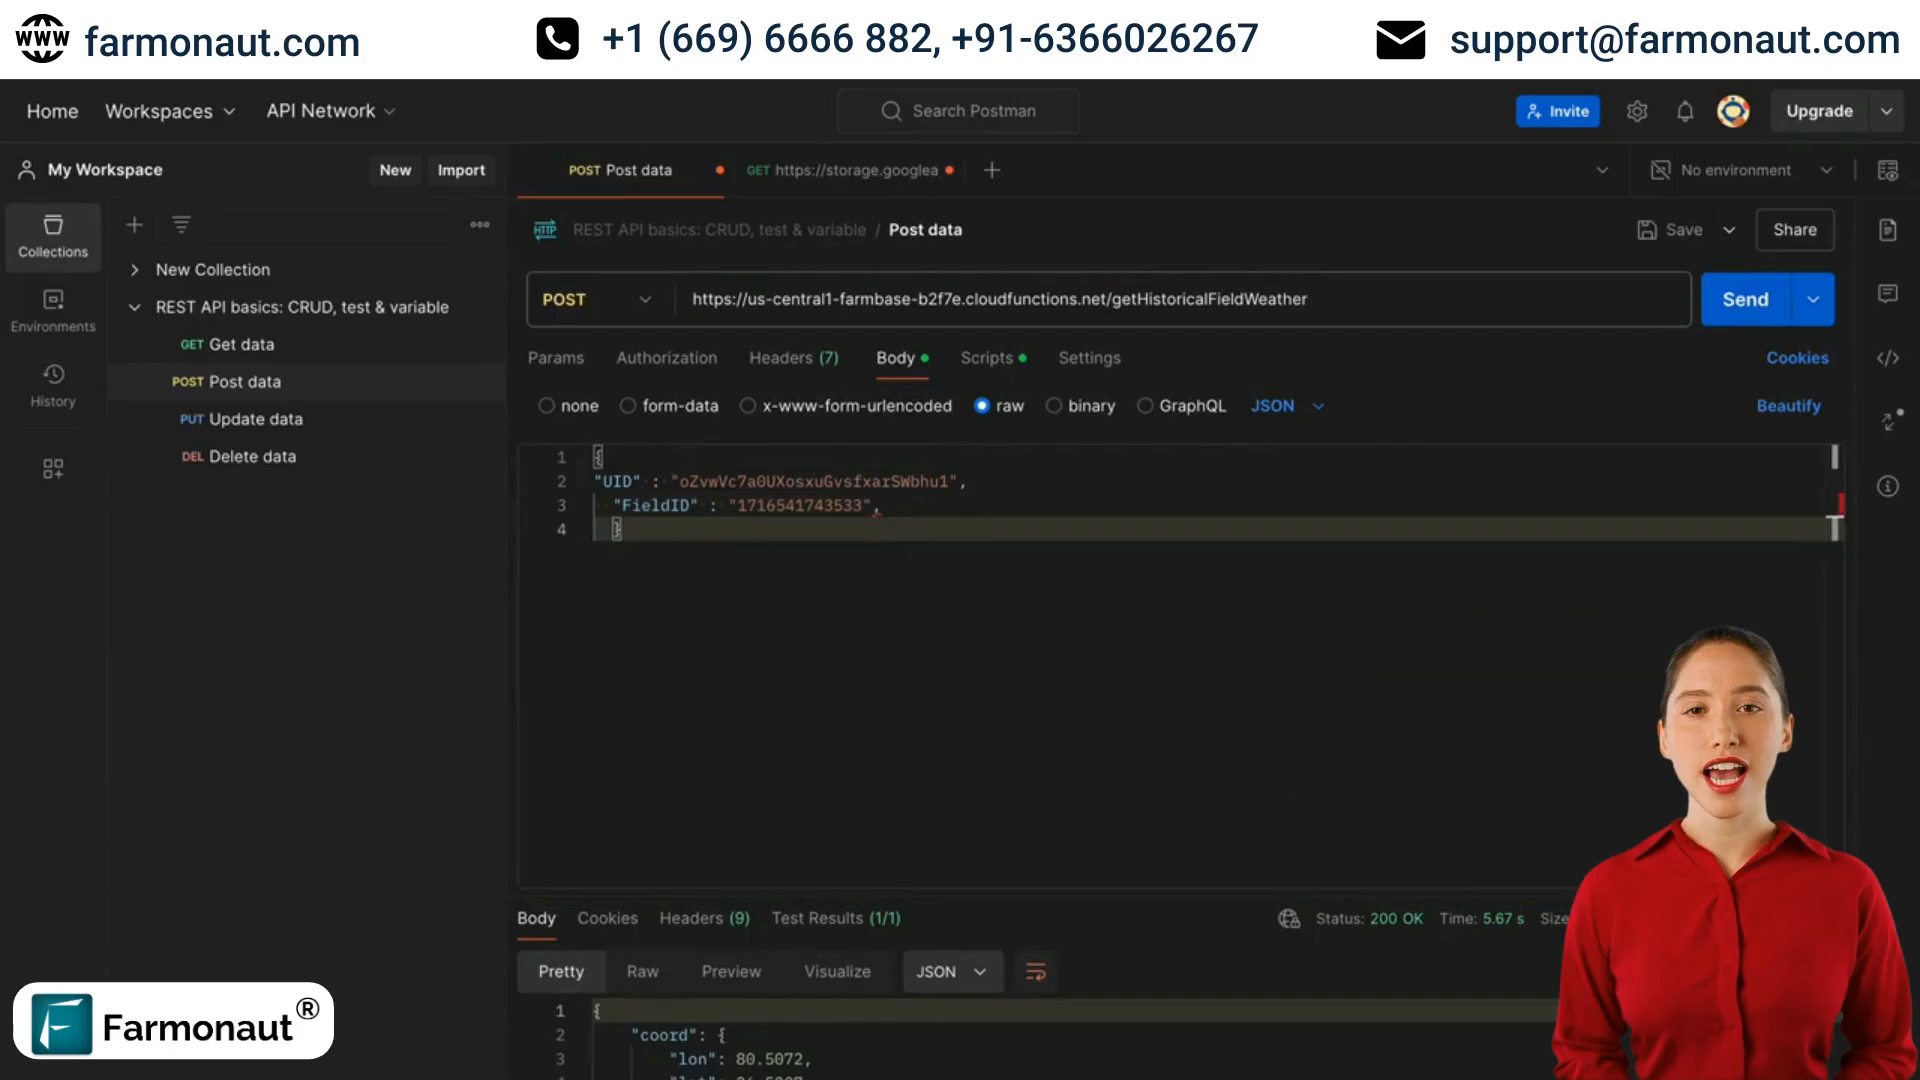1920x1080 pixels.
Task: Click the Test Results tab in response
Action: 836,918
